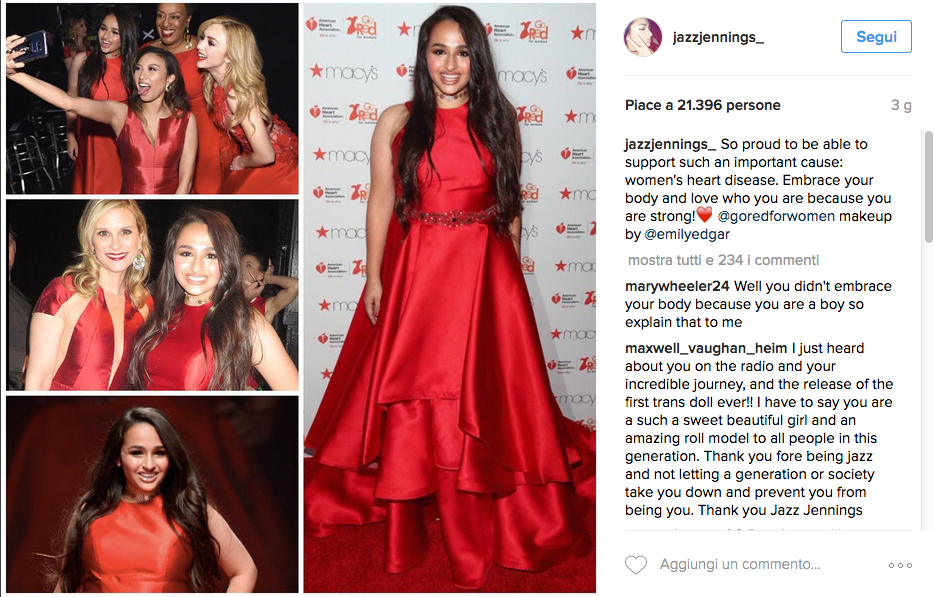Screen dimensions: 934x597
Task: View likes count Piace a 21.396 persone
Action: [702, 105]
